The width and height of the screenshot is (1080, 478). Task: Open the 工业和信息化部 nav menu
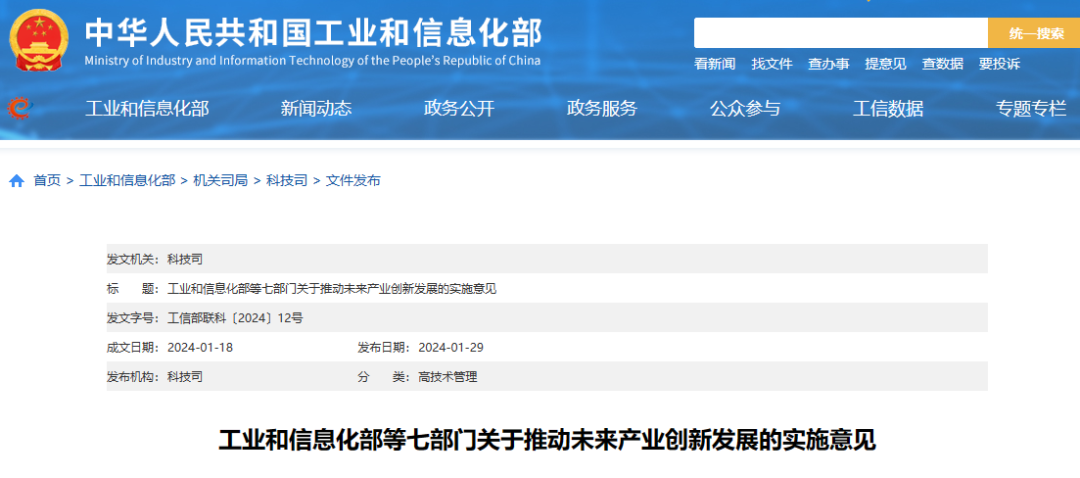click(147, 108)
